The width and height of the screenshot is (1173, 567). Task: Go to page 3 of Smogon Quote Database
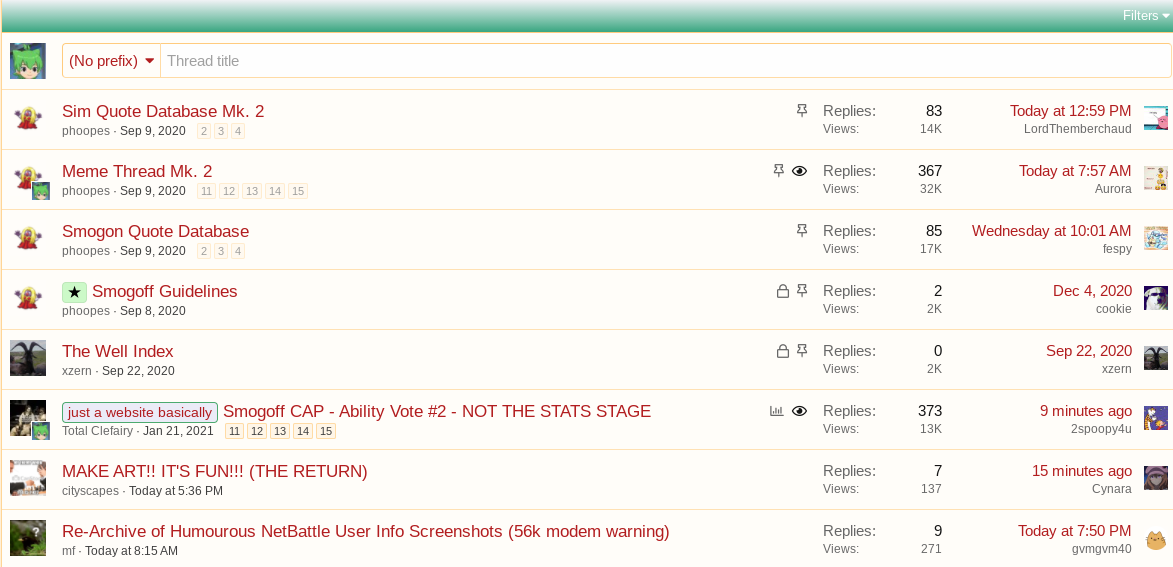click(x=221, y=251)
